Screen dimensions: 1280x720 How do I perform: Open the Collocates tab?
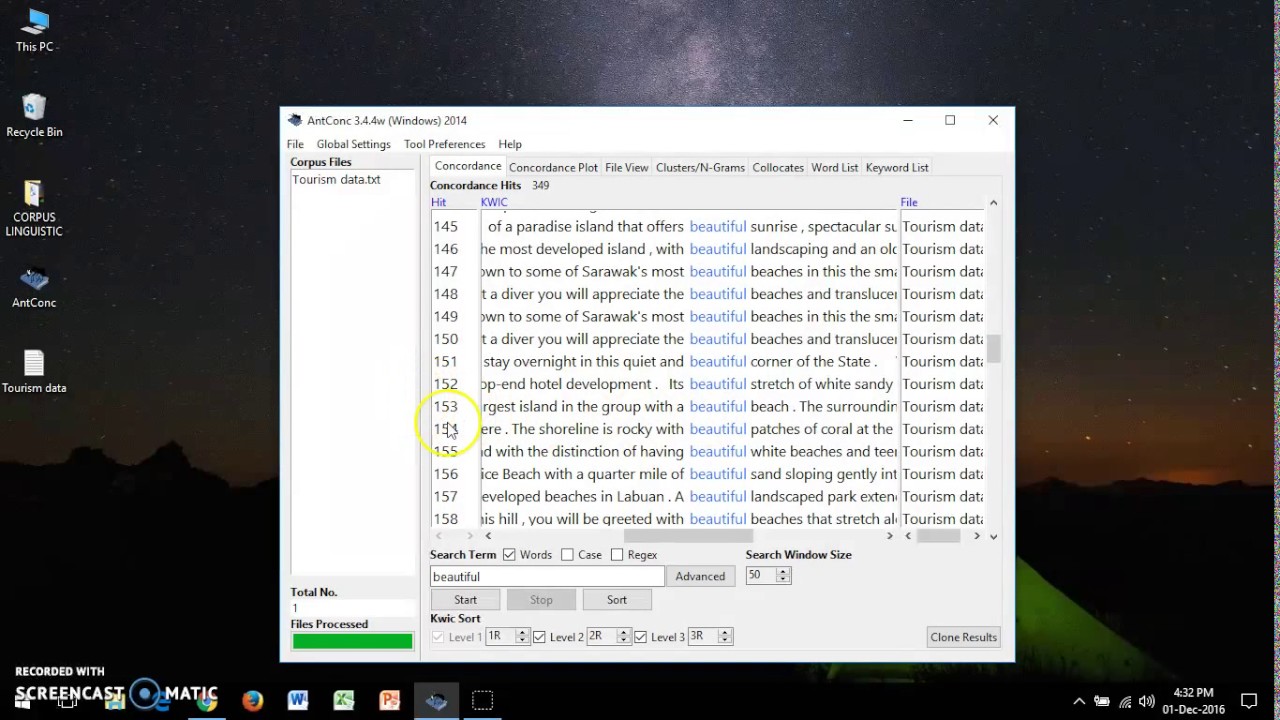778,168
